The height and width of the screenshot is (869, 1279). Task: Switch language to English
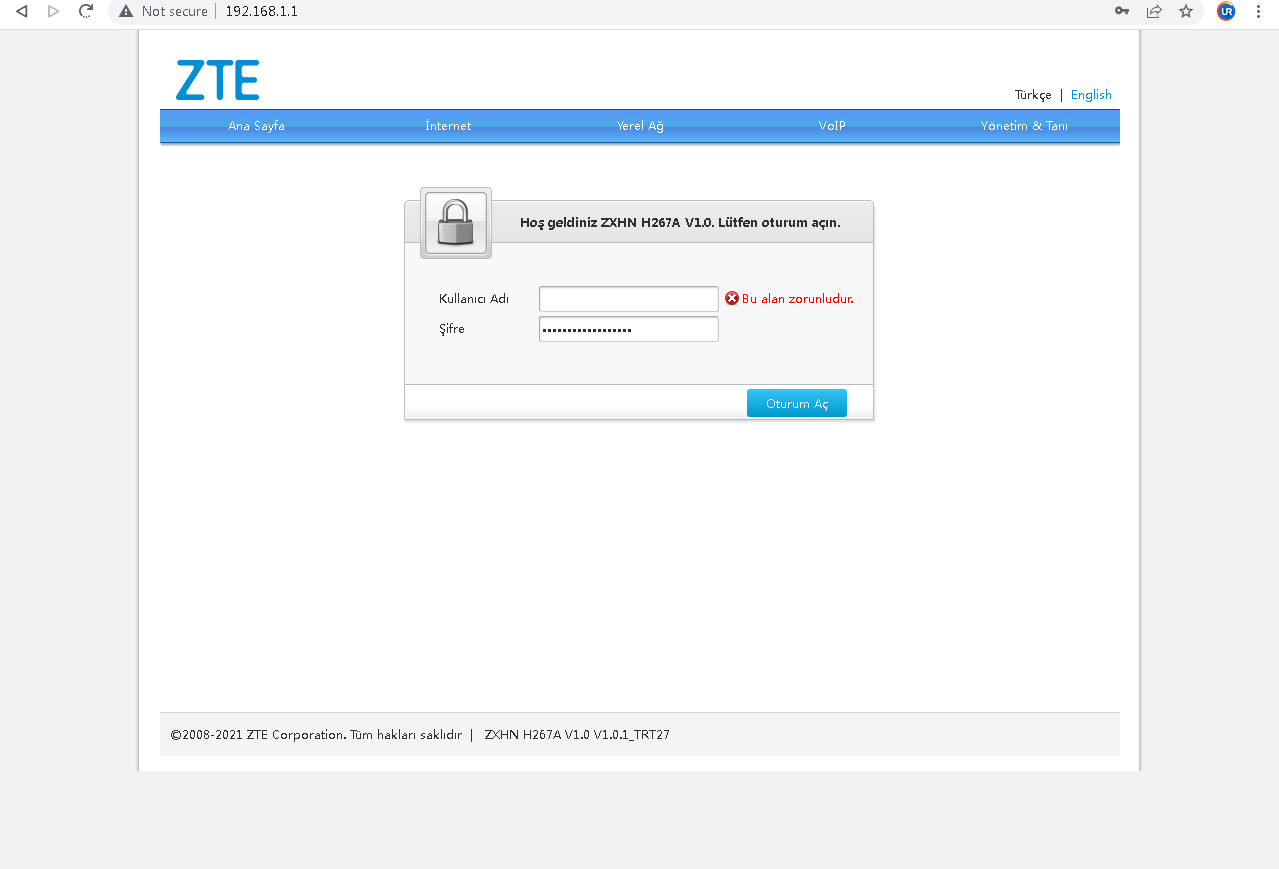(1091, 95)
